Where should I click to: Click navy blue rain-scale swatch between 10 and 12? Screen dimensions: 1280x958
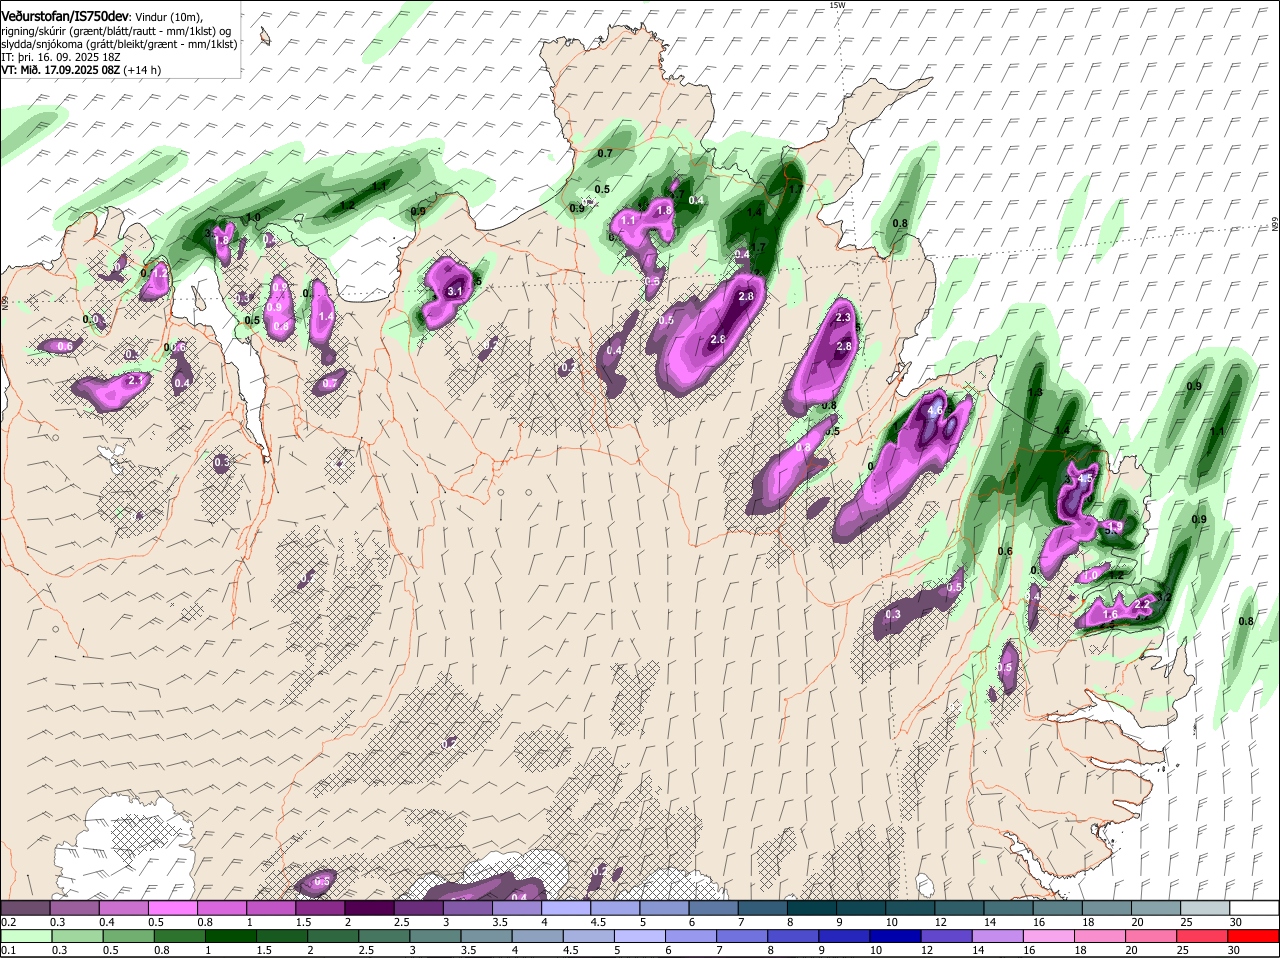click(898, 936)
